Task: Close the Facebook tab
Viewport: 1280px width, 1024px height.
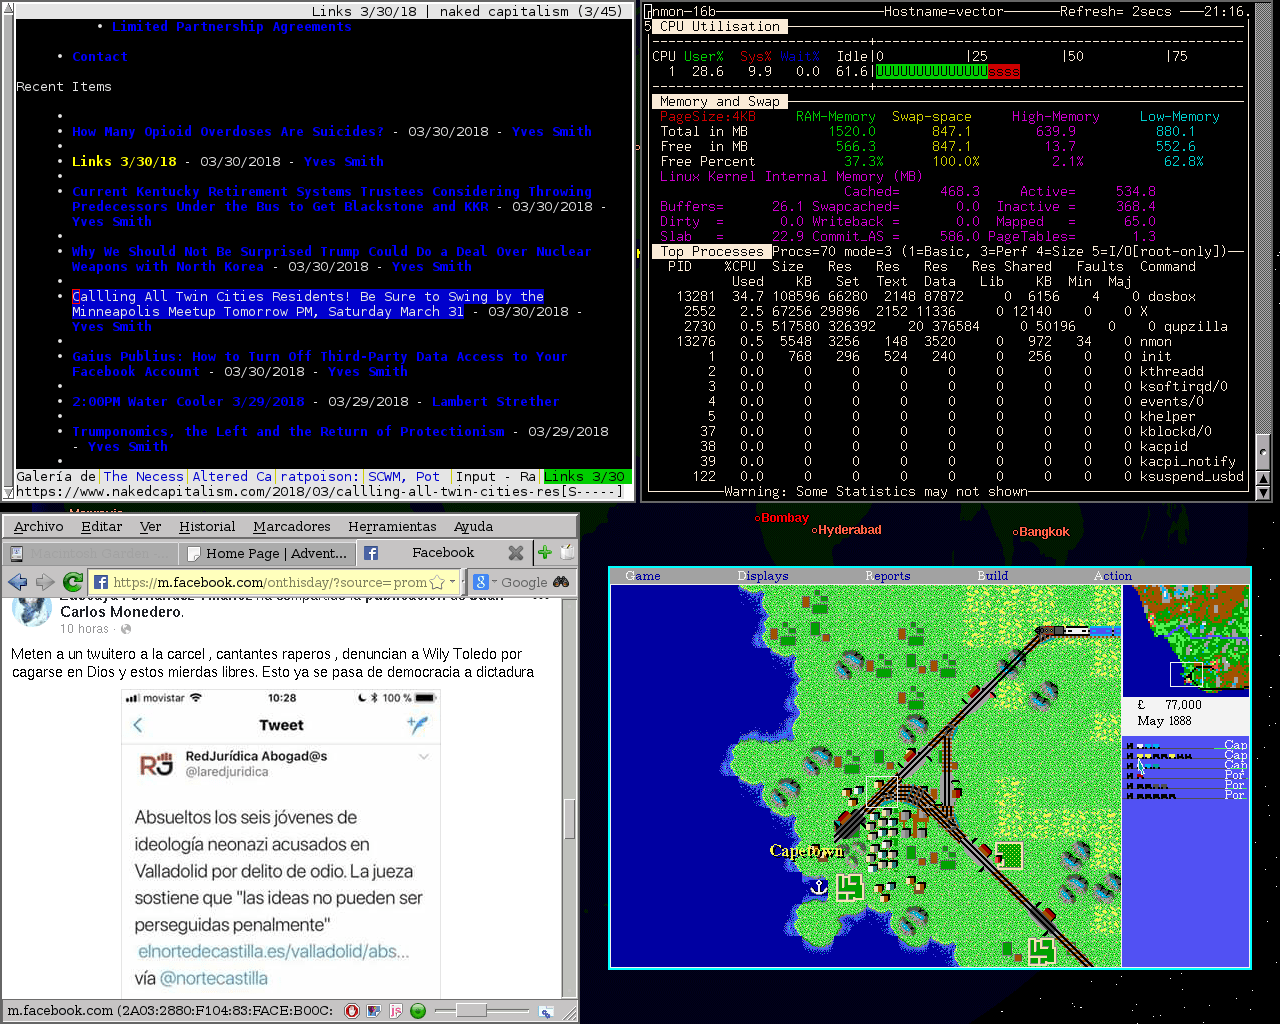Action: click(515, 552)
